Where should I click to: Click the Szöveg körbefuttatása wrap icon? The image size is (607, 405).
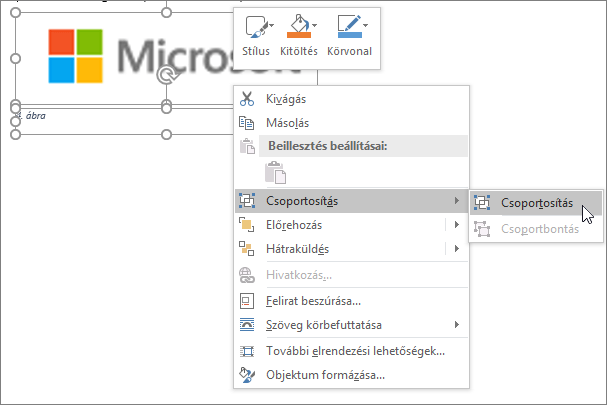(x=247, y=324)
